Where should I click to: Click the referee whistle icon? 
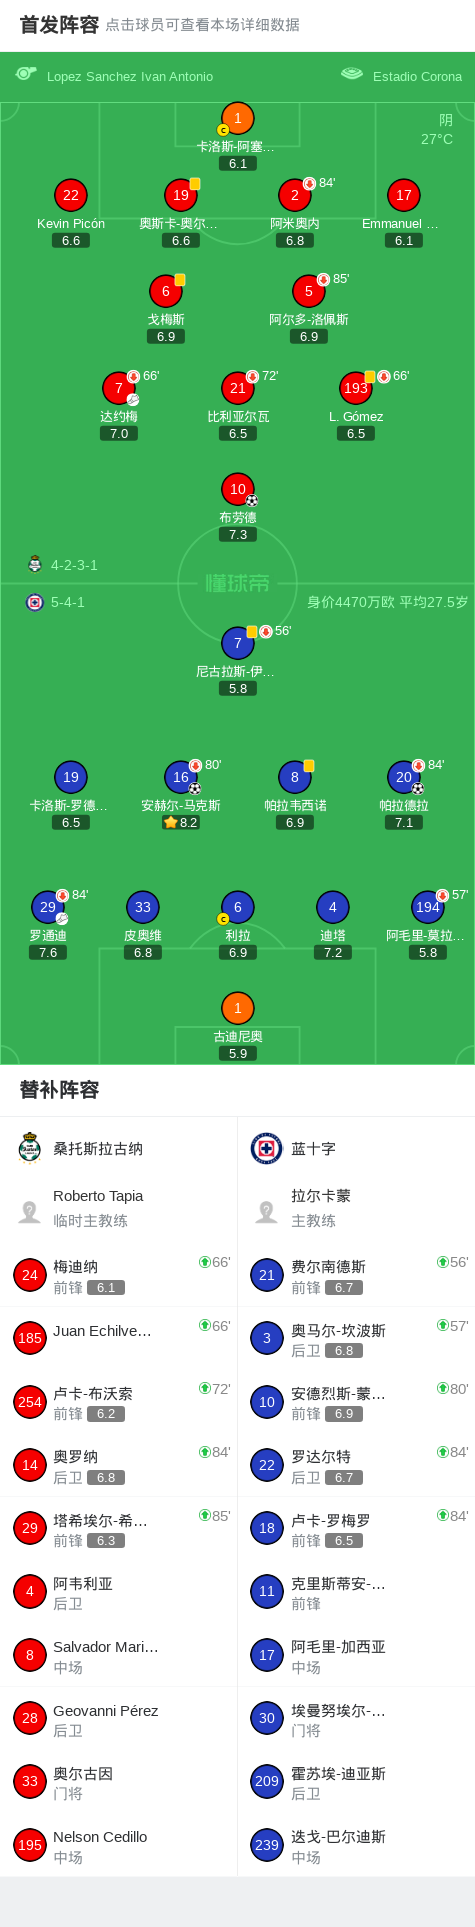pyautogui.click(x=26, y=74)
